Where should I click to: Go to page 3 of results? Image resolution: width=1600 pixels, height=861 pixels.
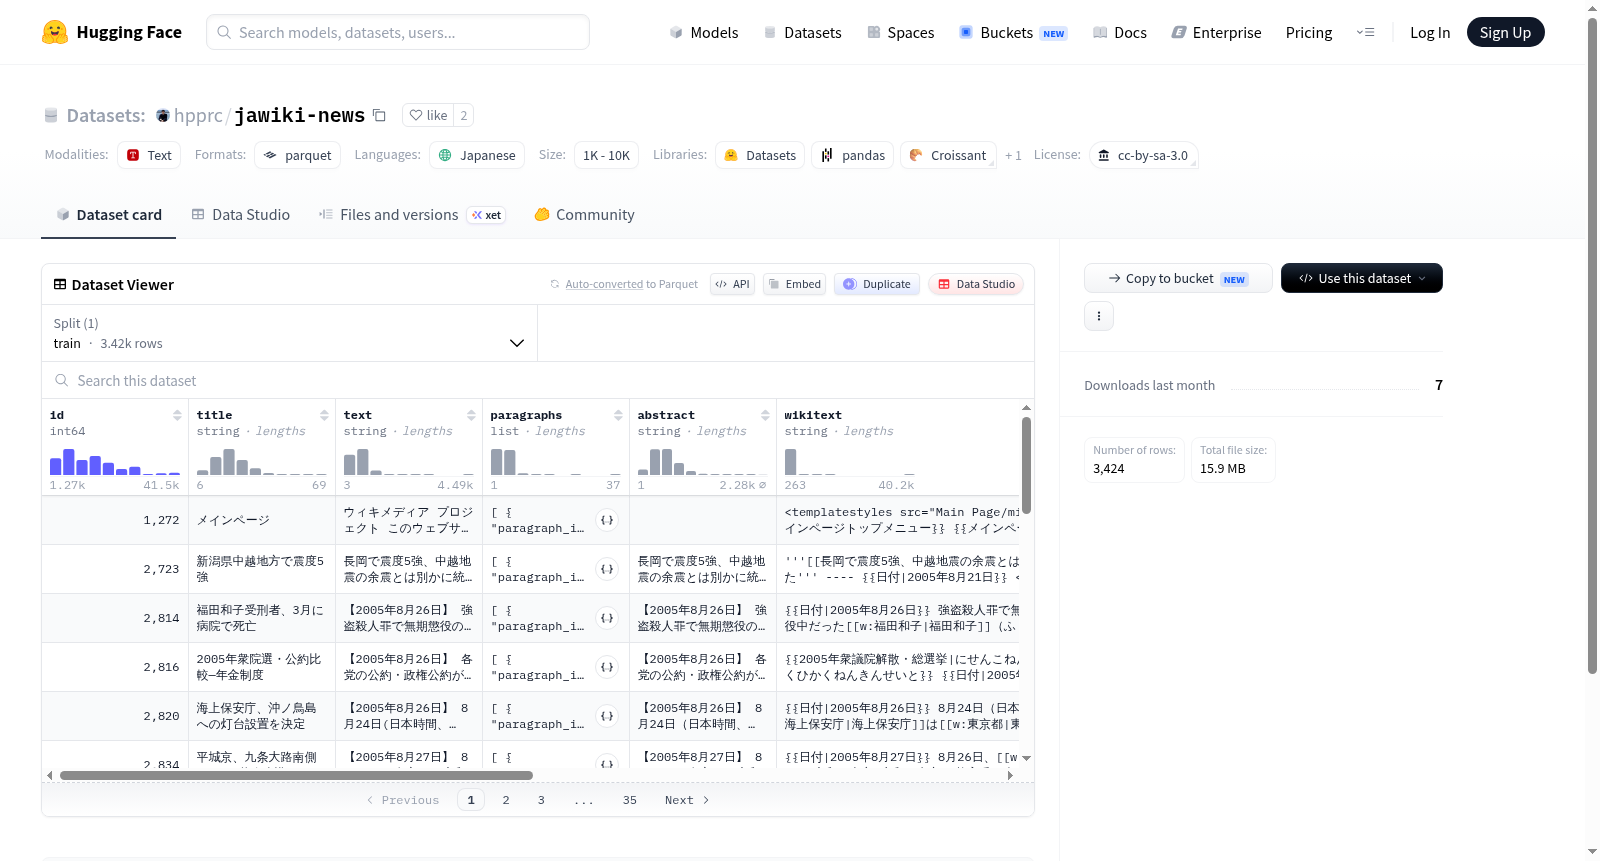coord(541,800)
